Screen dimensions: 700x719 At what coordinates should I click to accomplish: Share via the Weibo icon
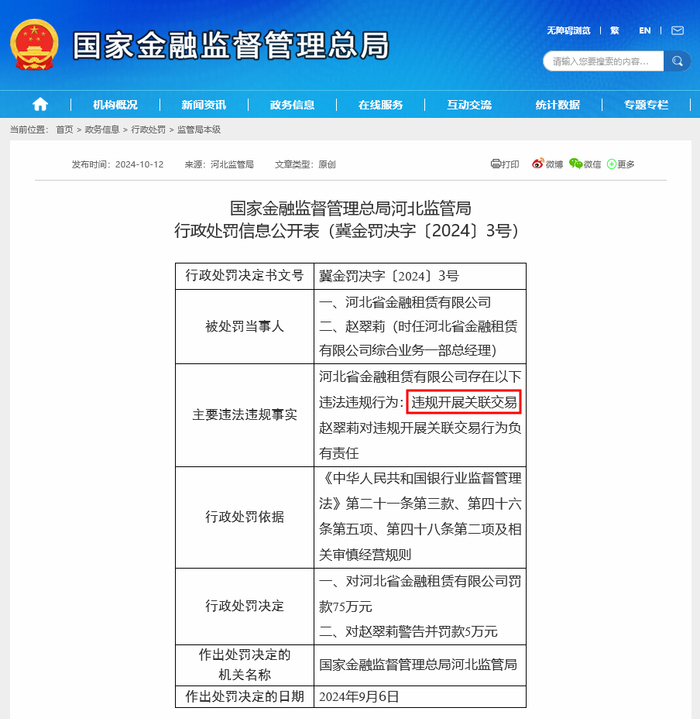coord(537,164)
